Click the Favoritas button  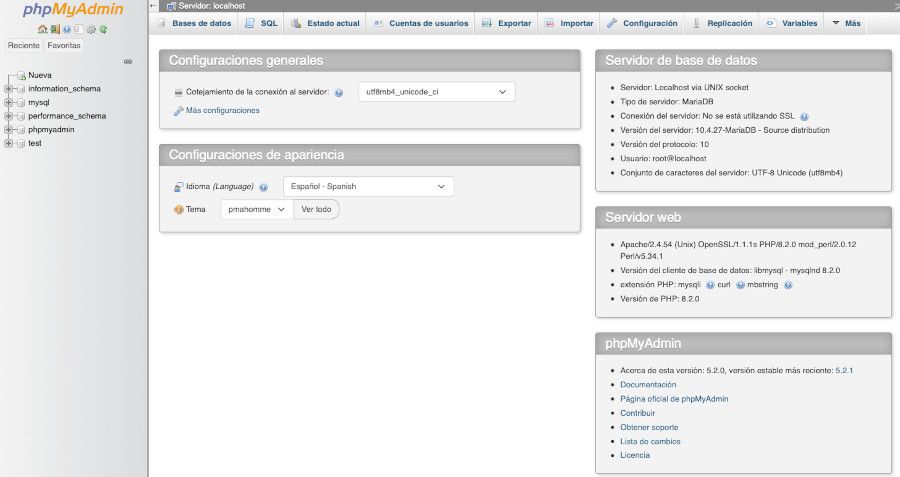click(x=64, y=45)
